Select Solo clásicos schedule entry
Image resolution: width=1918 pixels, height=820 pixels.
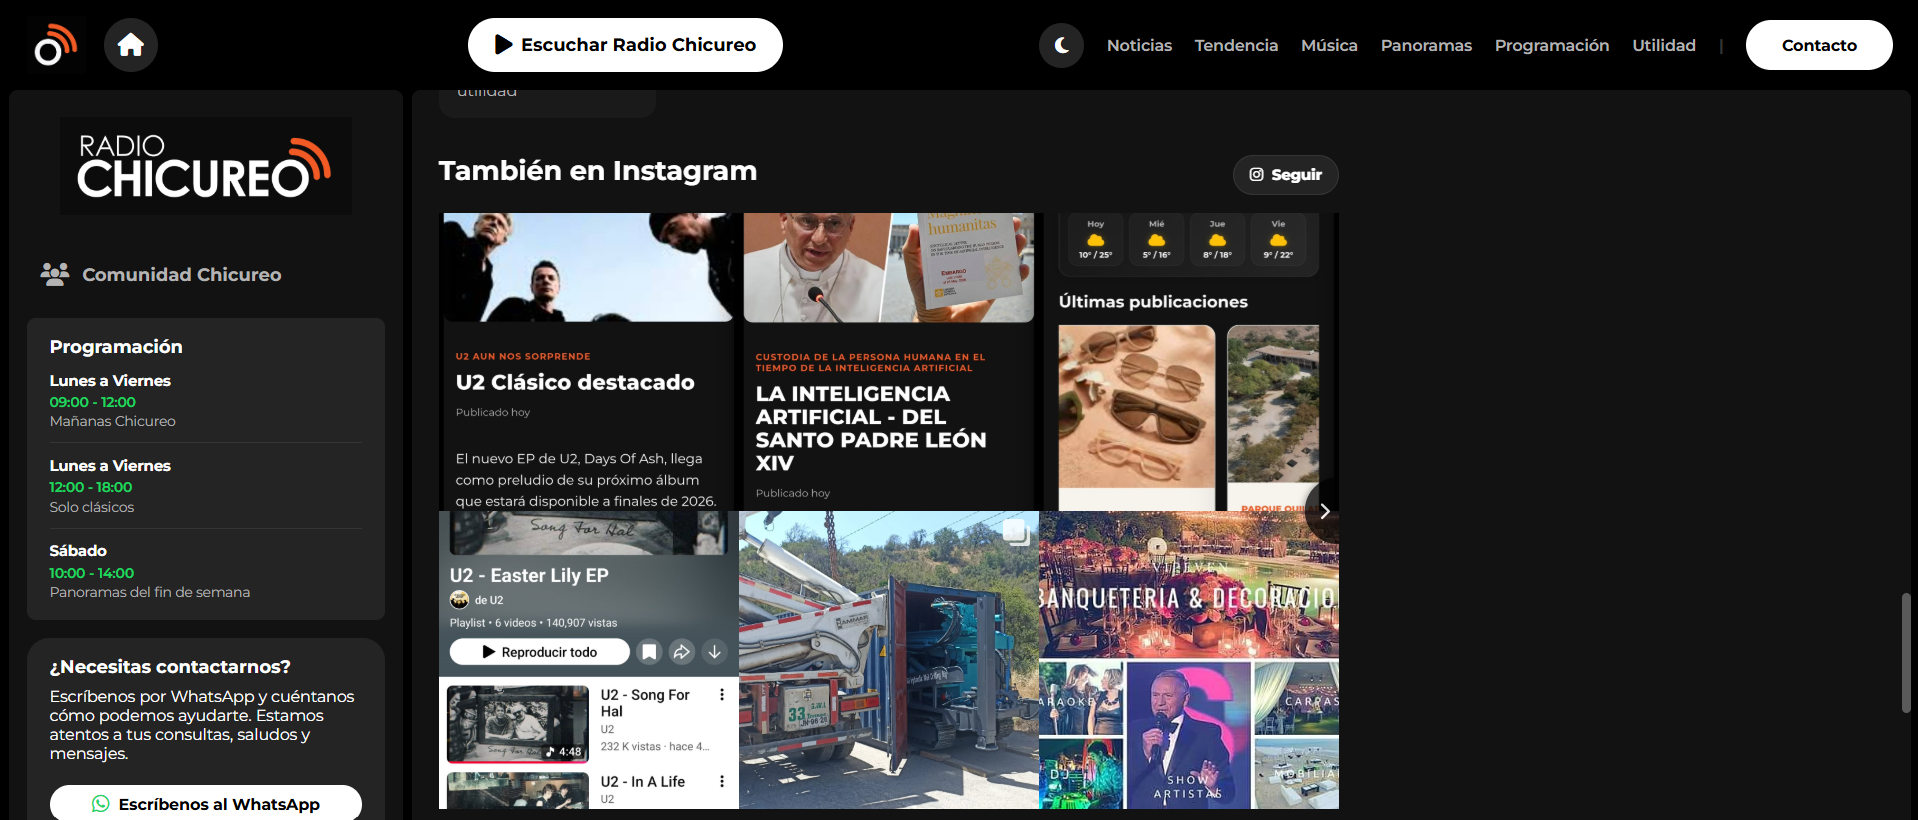206,486
